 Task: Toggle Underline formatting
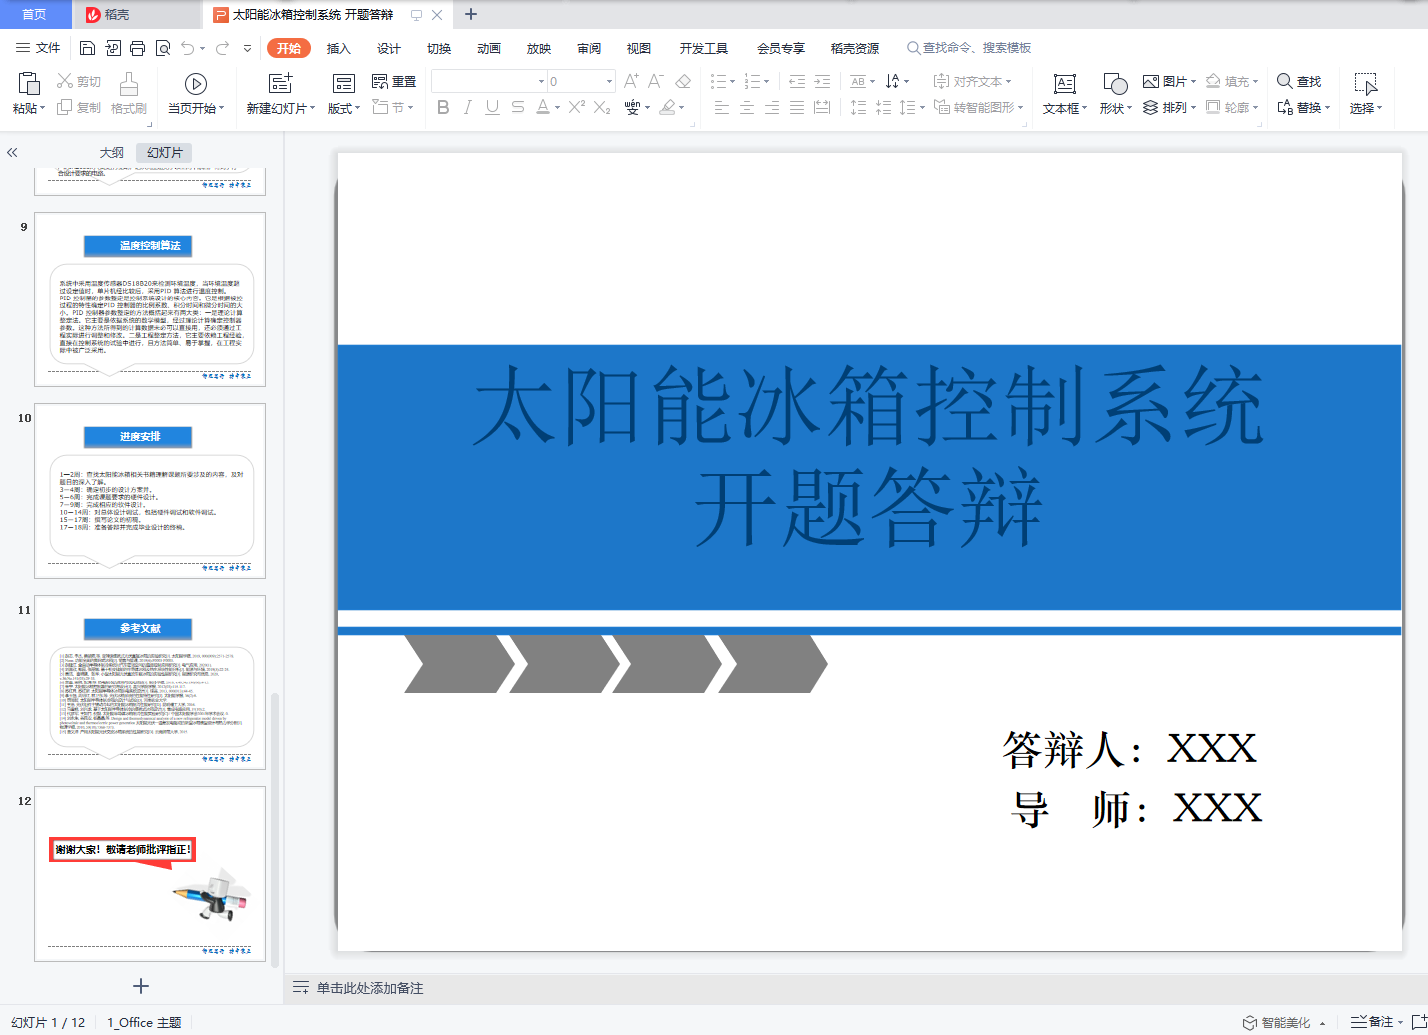click(492, 107)
